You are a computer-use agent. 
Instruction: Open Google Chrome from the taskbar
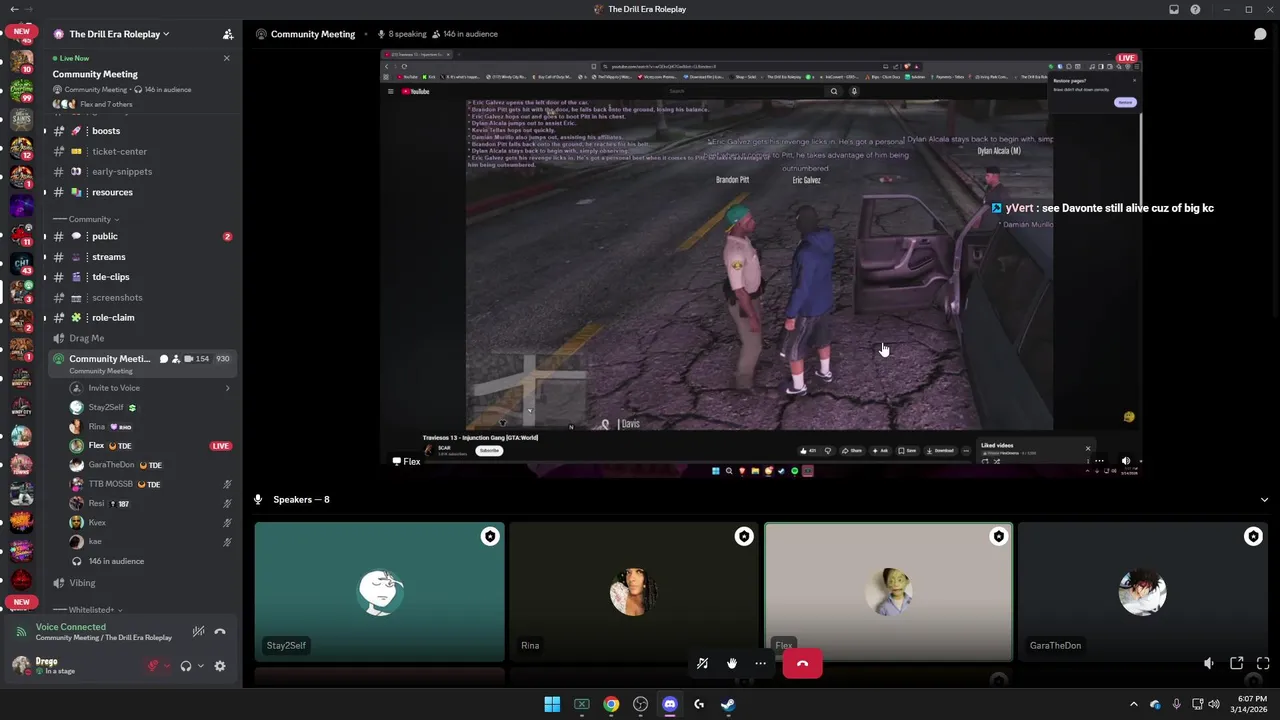tap(611, 704)
